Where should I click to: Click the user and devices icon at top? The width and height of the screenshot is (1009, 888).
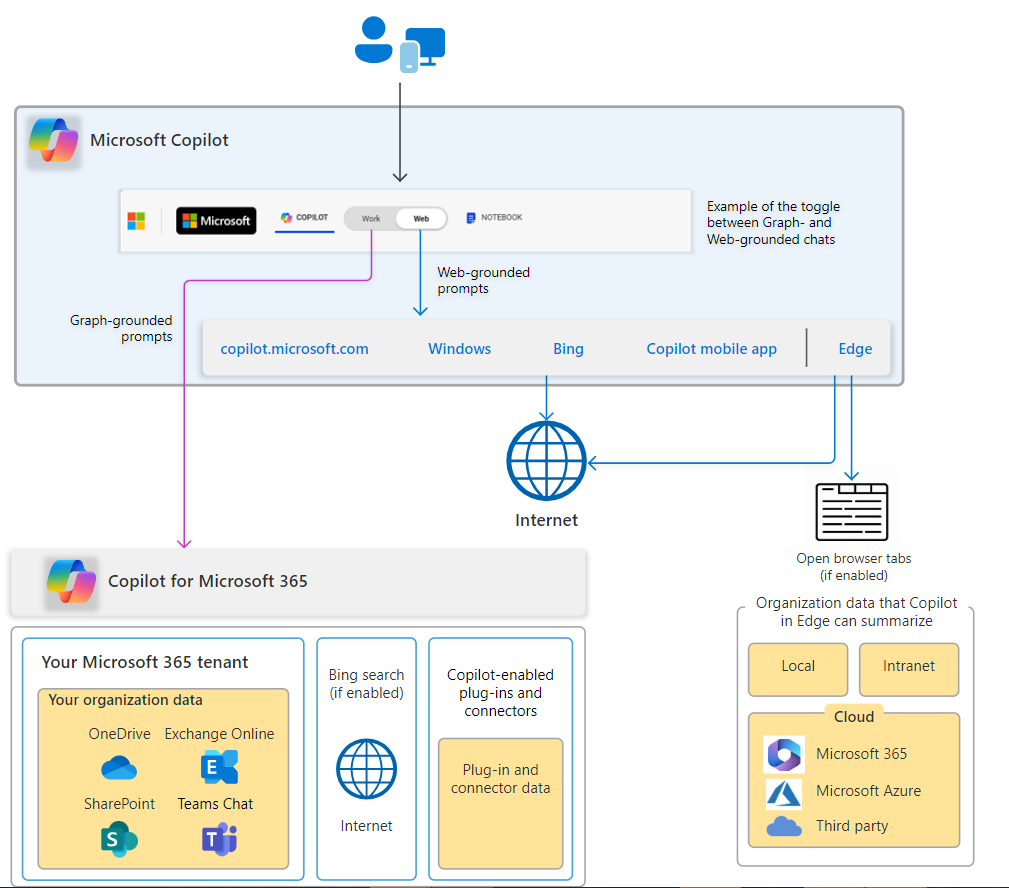(400, 44)
